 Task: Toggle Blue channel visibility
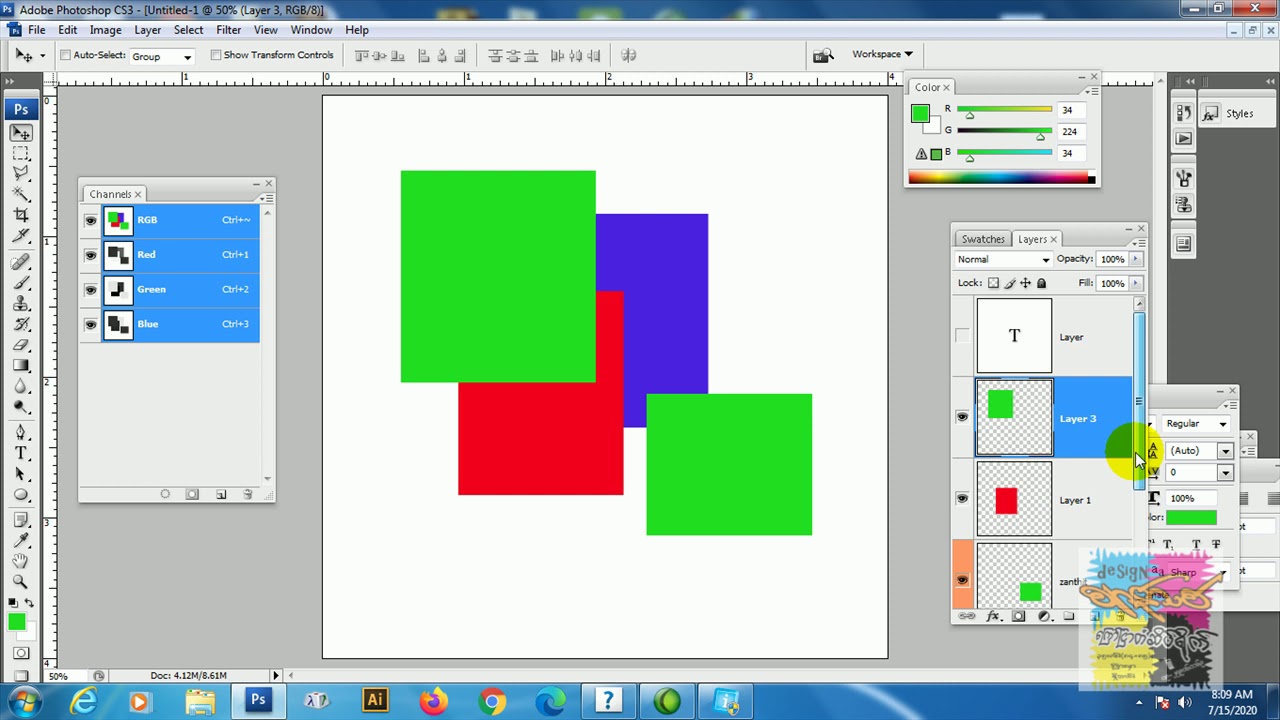click(91, 324)
